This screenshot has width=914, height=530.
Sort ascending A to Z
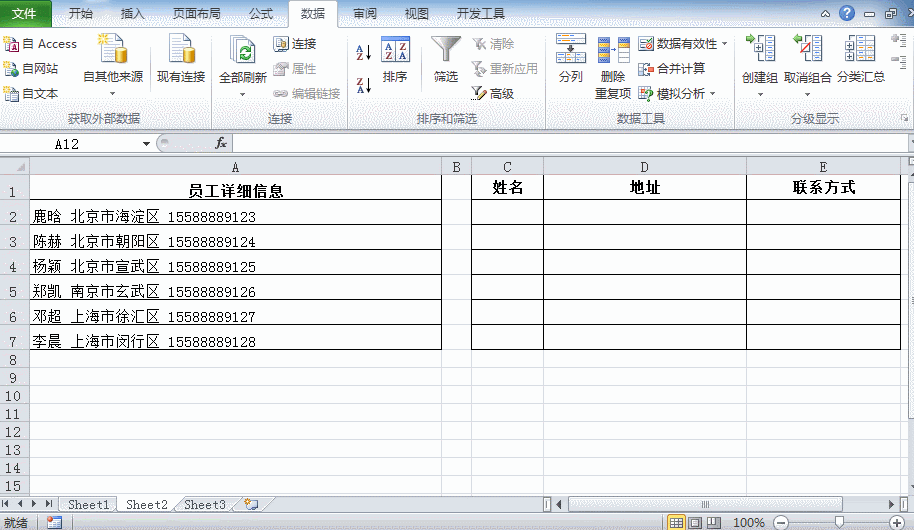point(364,52)
